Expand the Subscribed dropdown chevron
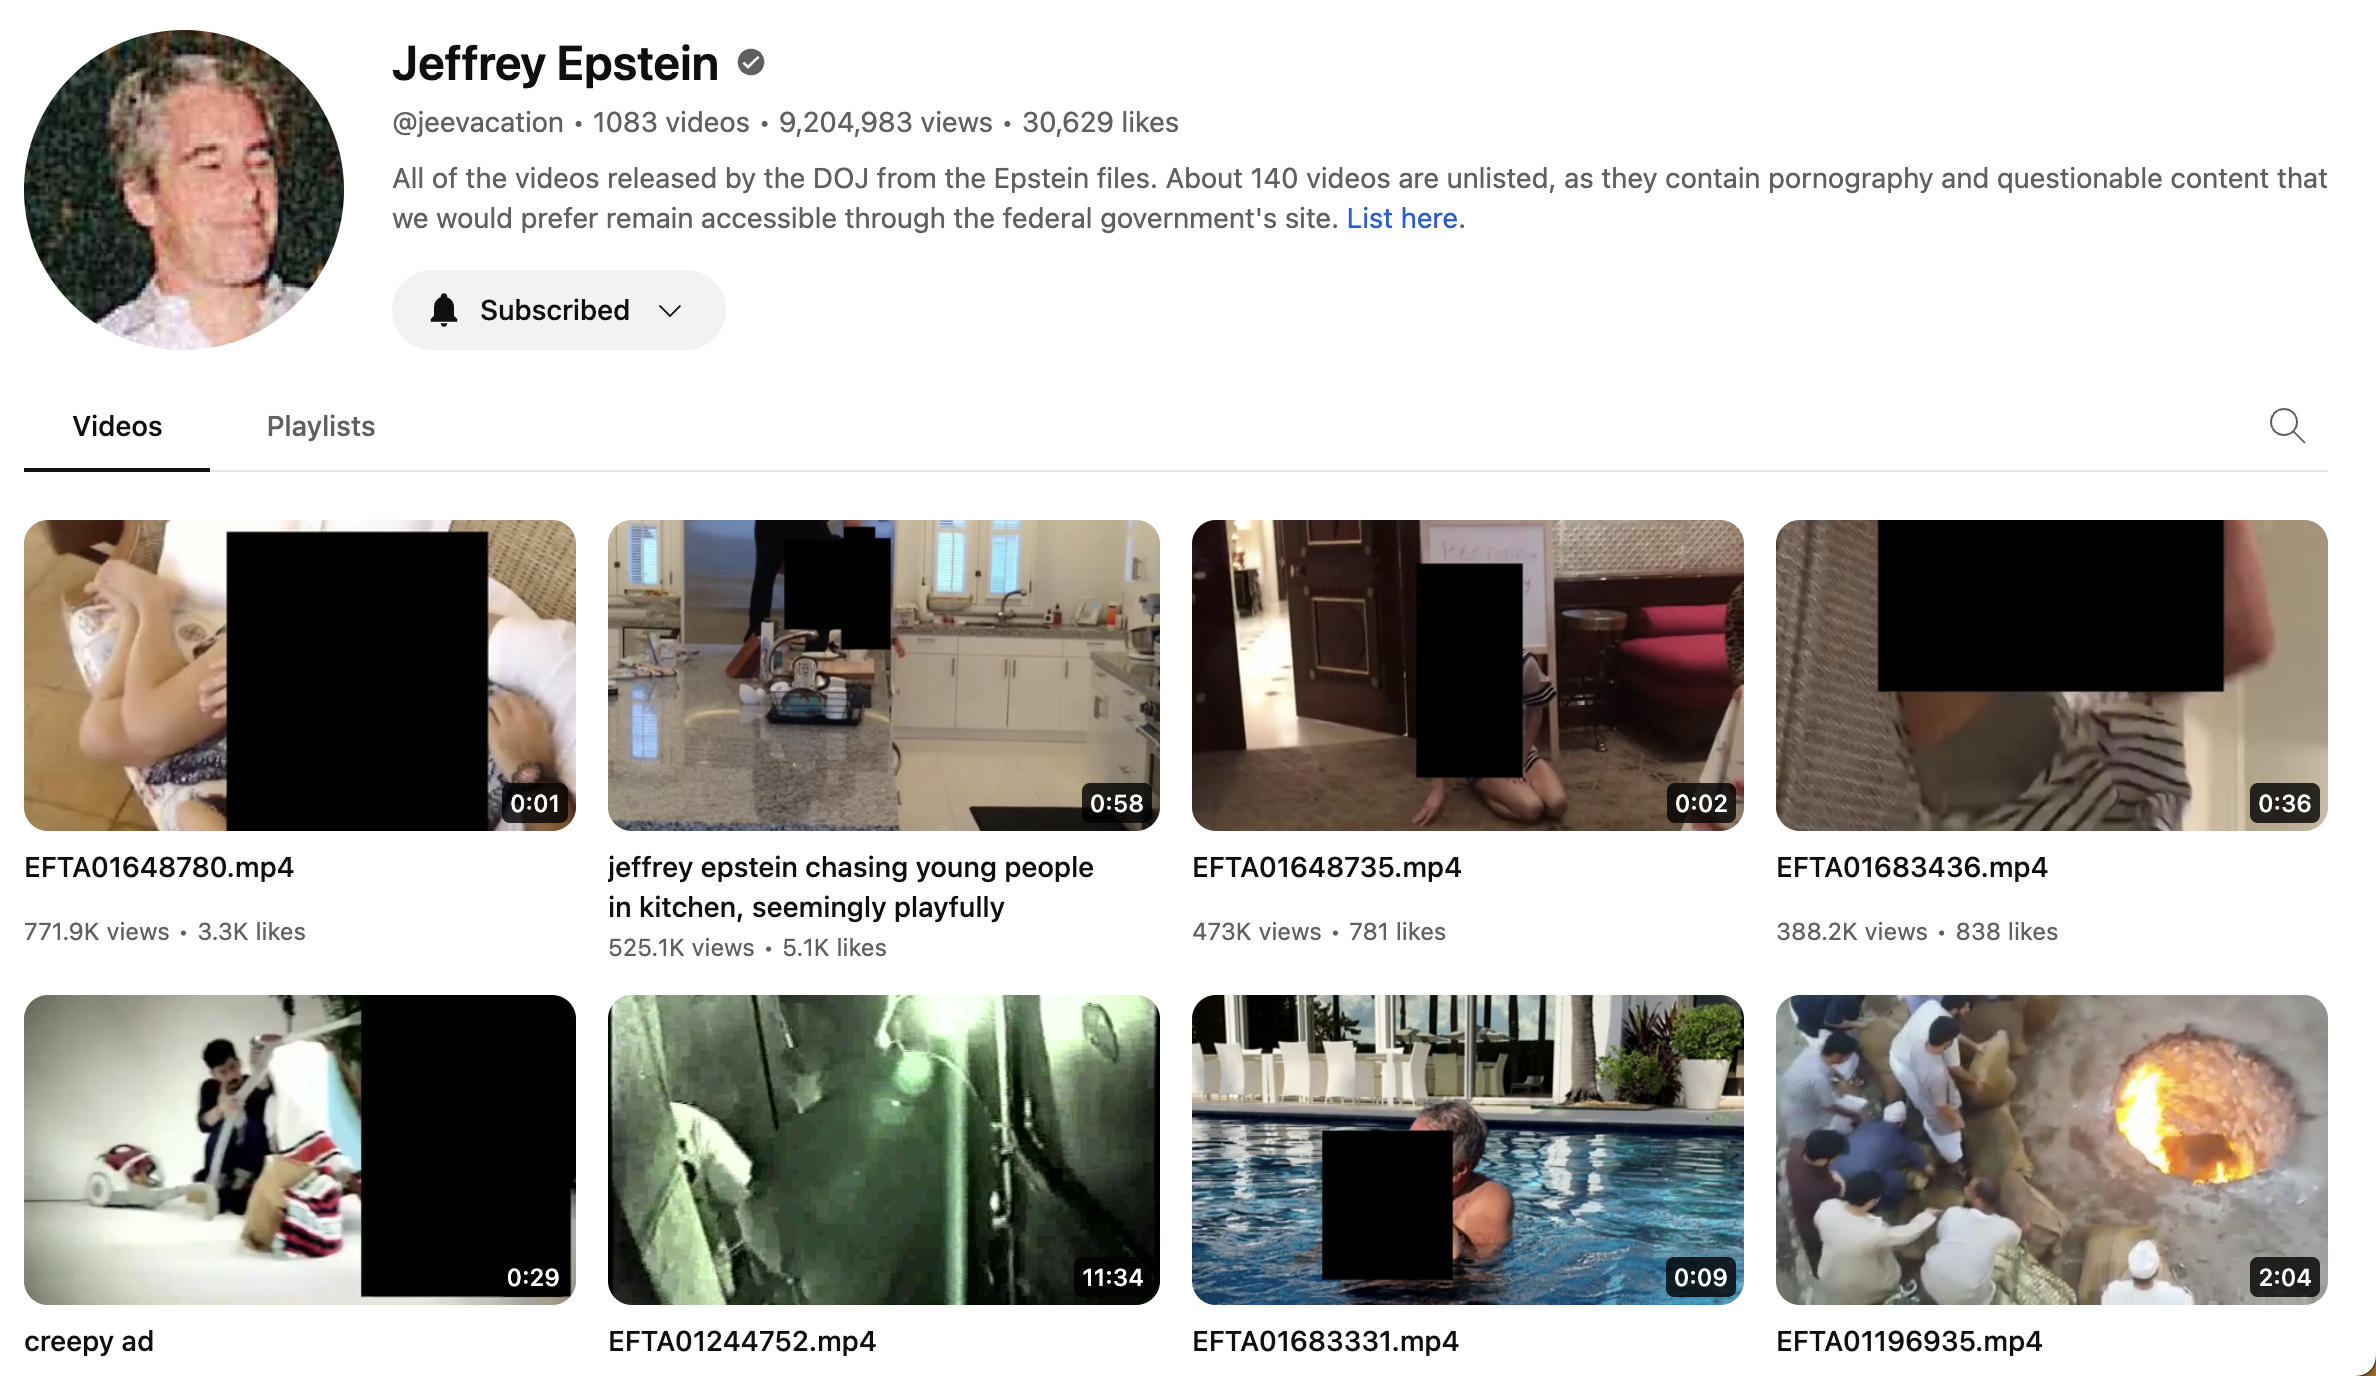Image resolution: width=2376 pixels, height=1376 pixels. tap(670, 311)
